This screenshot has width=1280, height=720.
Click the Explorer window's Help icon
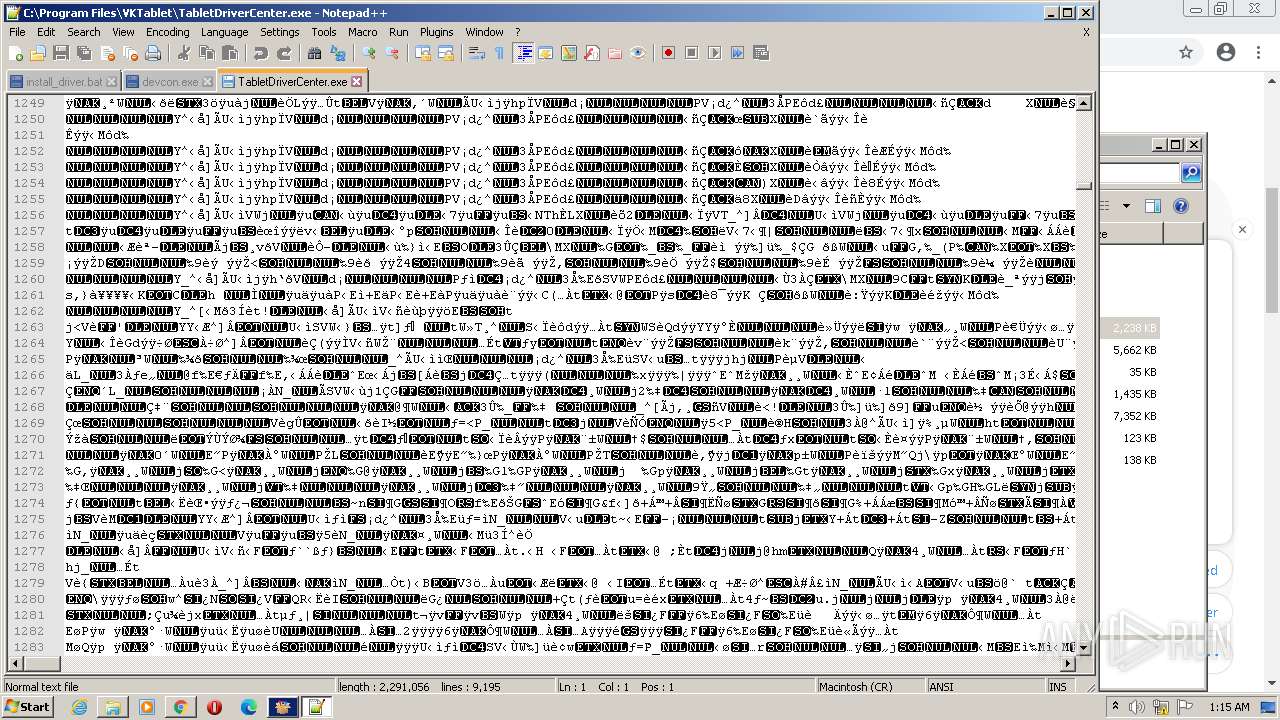(x=1181, y=206)
